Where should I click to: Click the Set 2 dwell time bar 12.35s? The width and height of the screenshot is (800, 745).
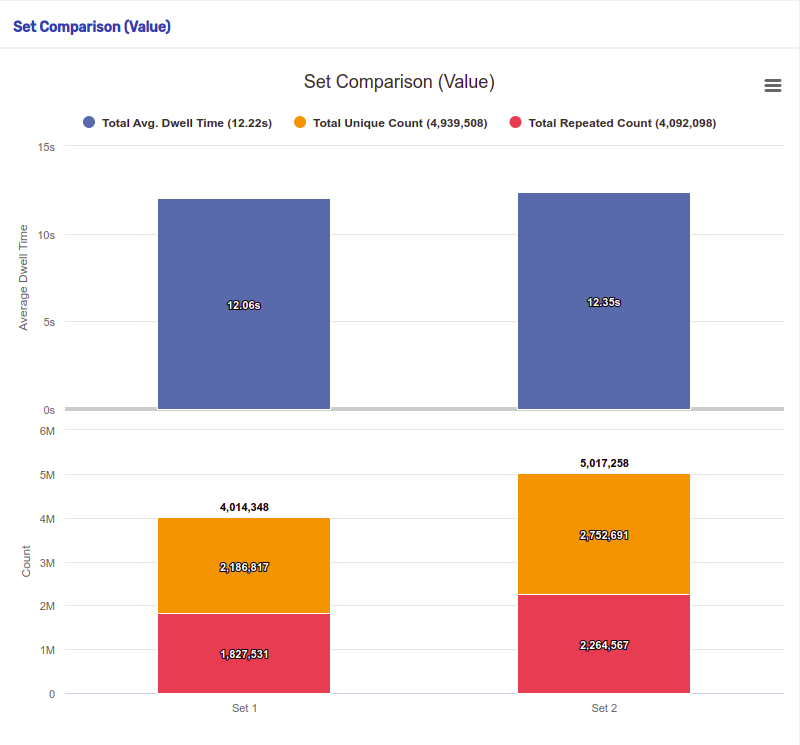pos(604,301)
